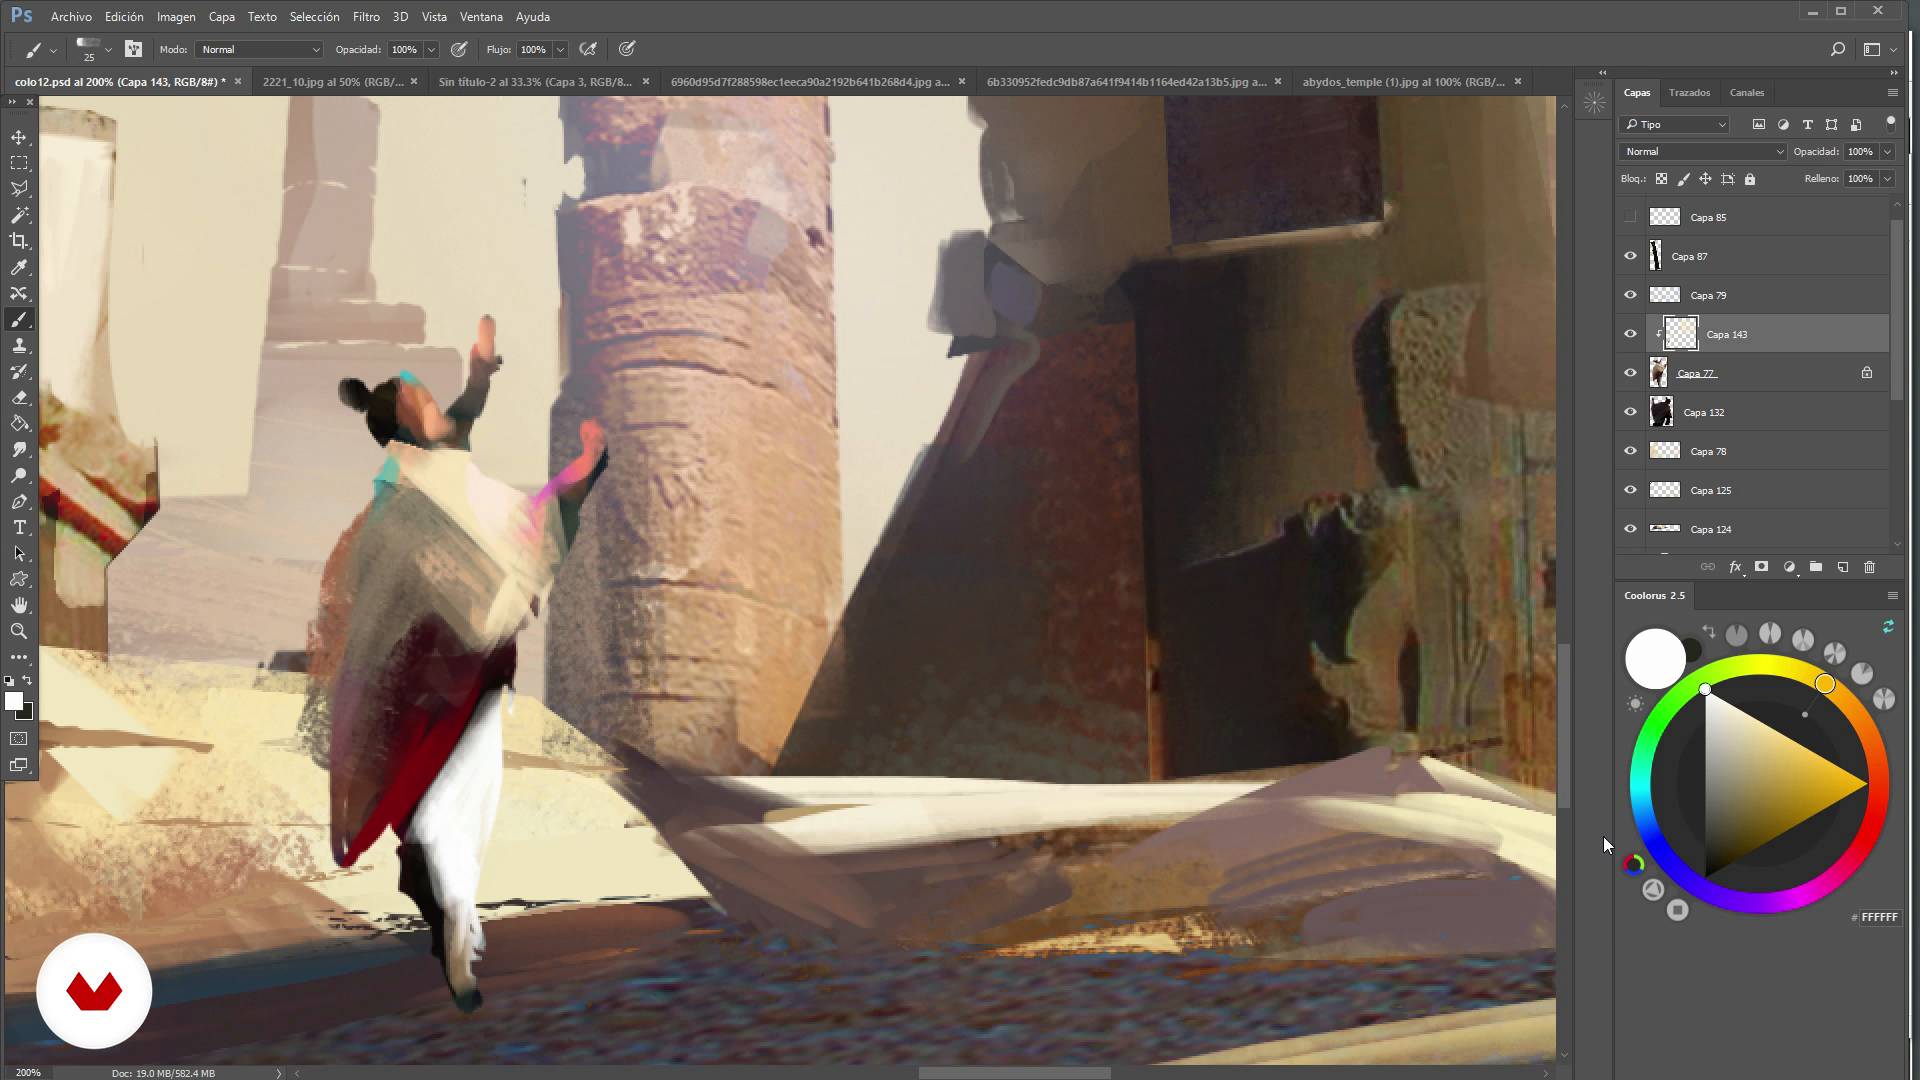
Task: Toggle lock transparent pixels
Action: tap(1661, 179)
